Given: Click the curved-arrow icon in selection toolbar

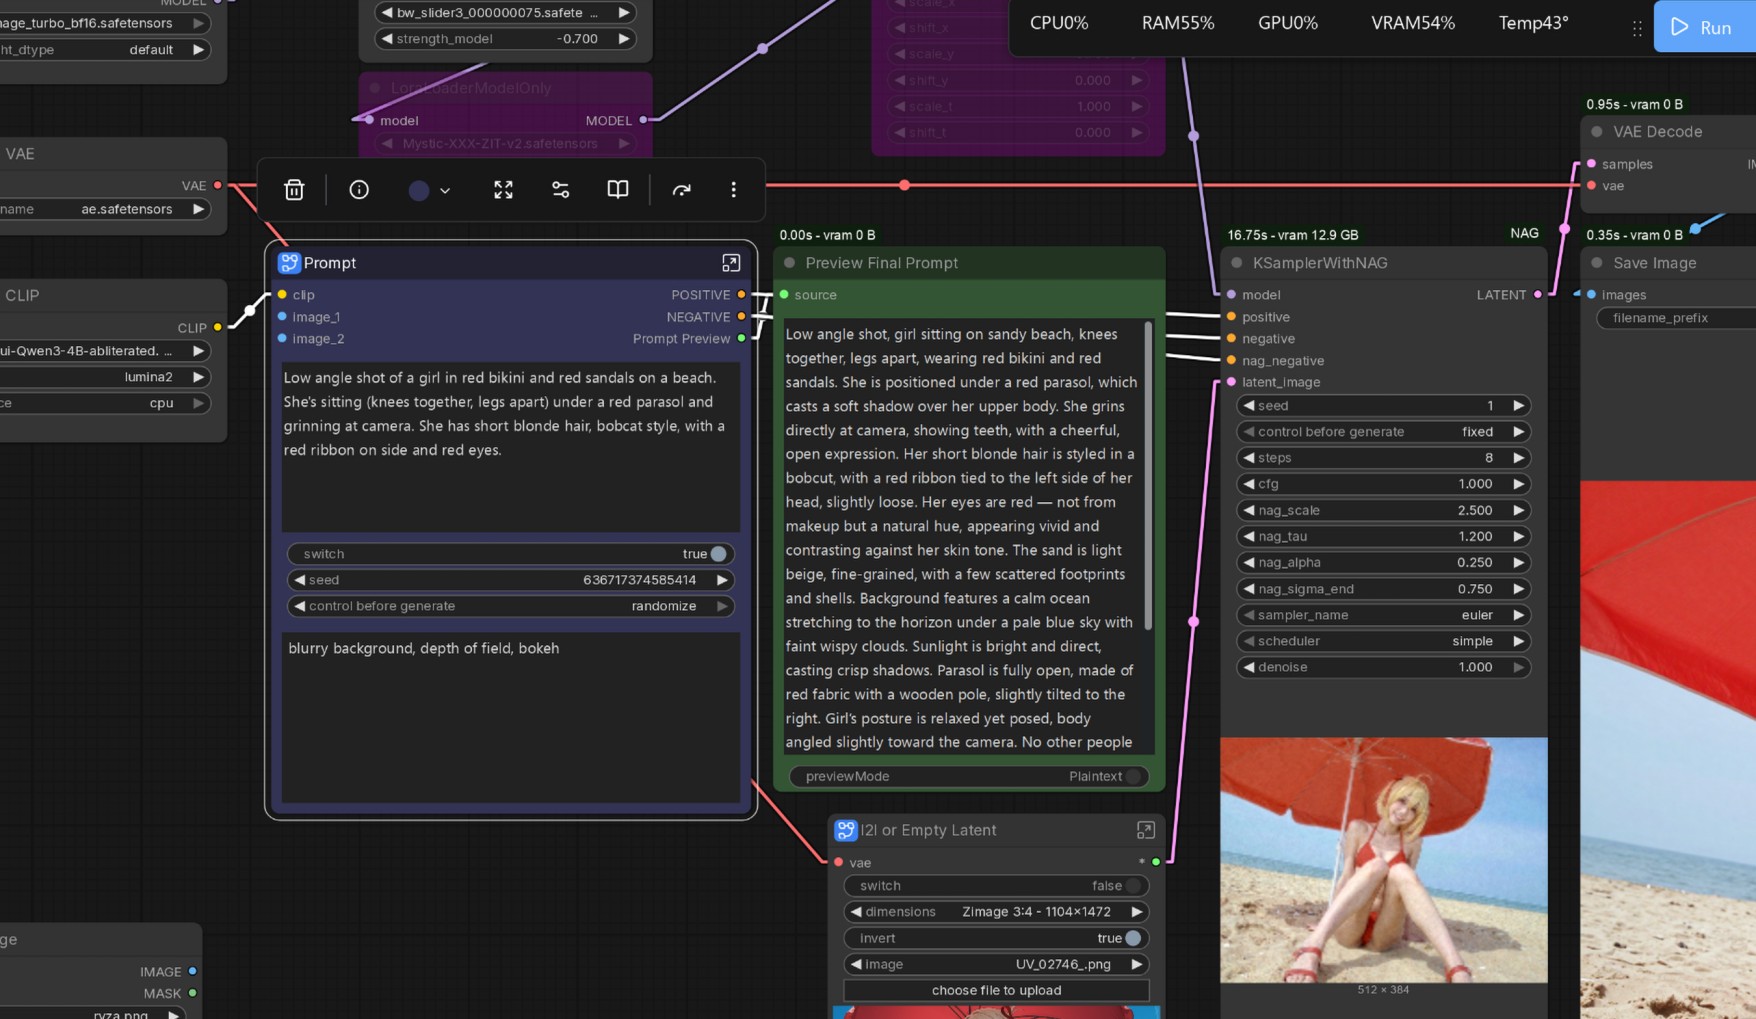Looking at the screenshot, I should [x=682, y=190].
